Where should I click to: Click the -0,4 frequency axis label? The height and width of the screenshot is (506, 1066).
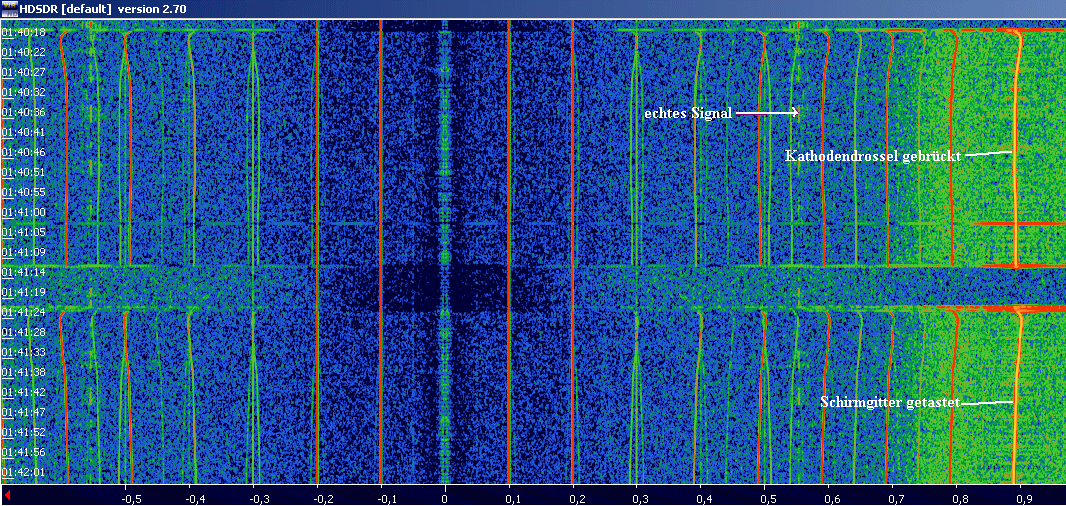(x=194, y=499)
